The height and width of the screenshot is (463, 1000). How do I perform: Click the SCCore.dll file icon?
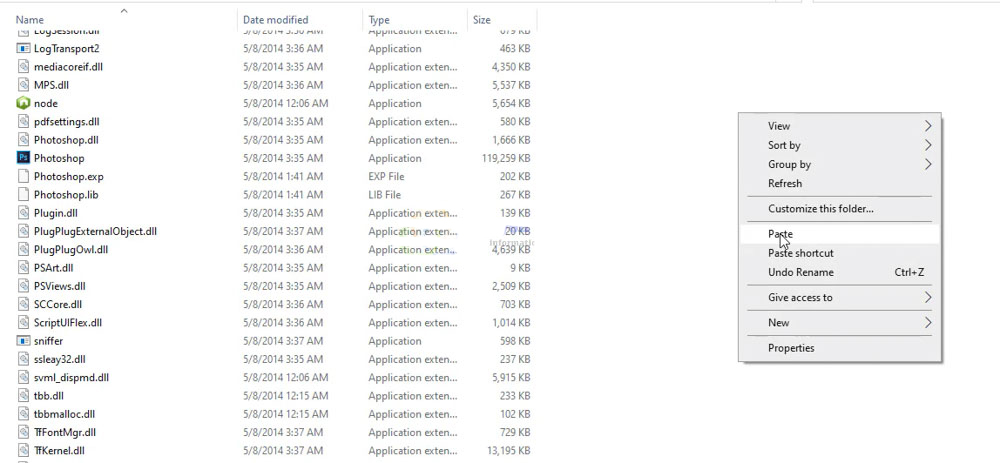(x=23, y=304)
